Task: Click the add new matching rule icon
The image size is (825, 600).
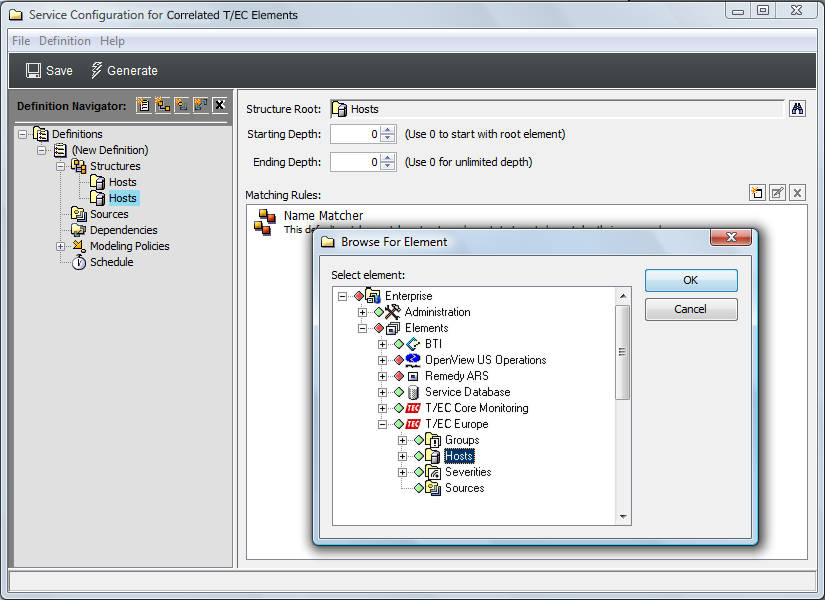Action: click(x=757, y=193)
